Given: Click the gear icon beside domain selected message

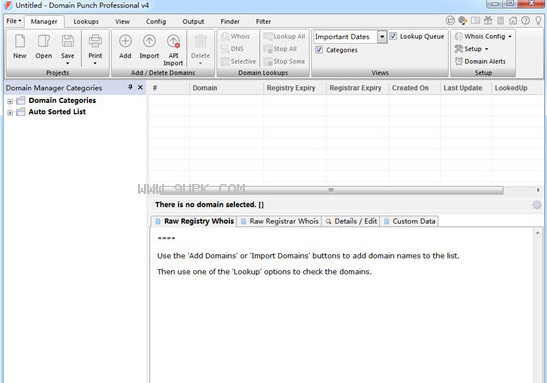Looking at the screenshot, I should [x=537, y=205].
